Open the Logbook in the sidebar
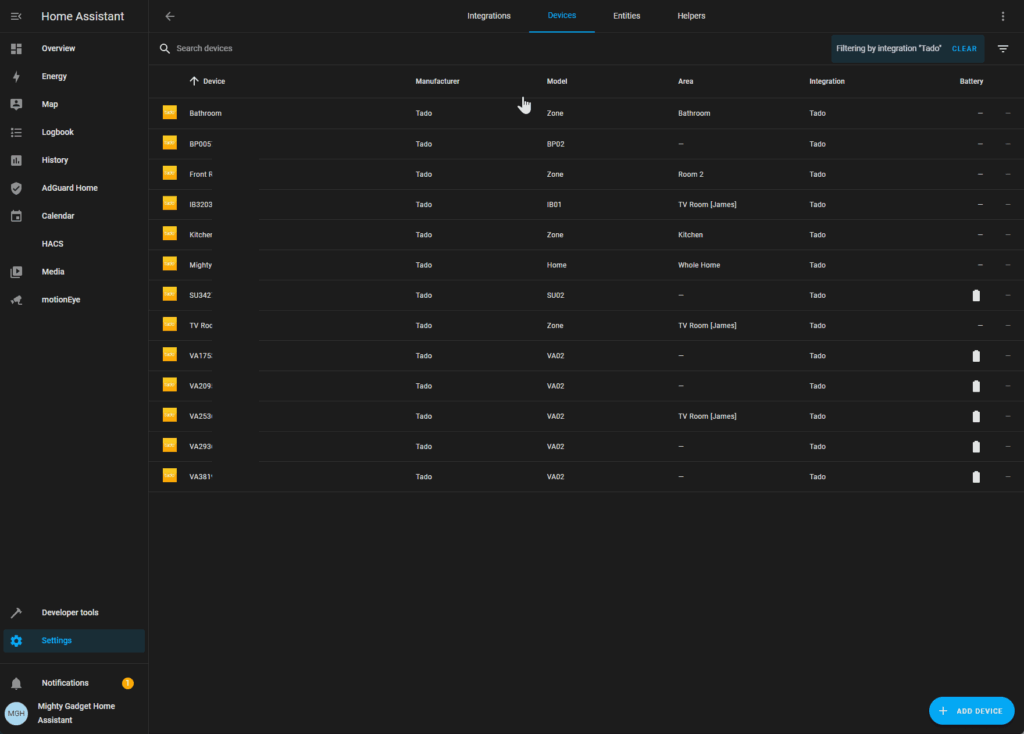The width and height of the screenshot is (1024, 734). tap(57, 132)
